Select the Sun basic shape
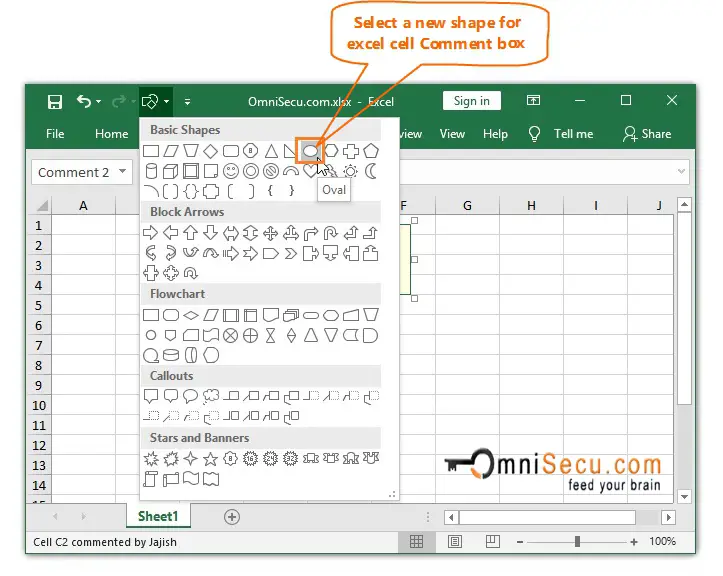 350,171
